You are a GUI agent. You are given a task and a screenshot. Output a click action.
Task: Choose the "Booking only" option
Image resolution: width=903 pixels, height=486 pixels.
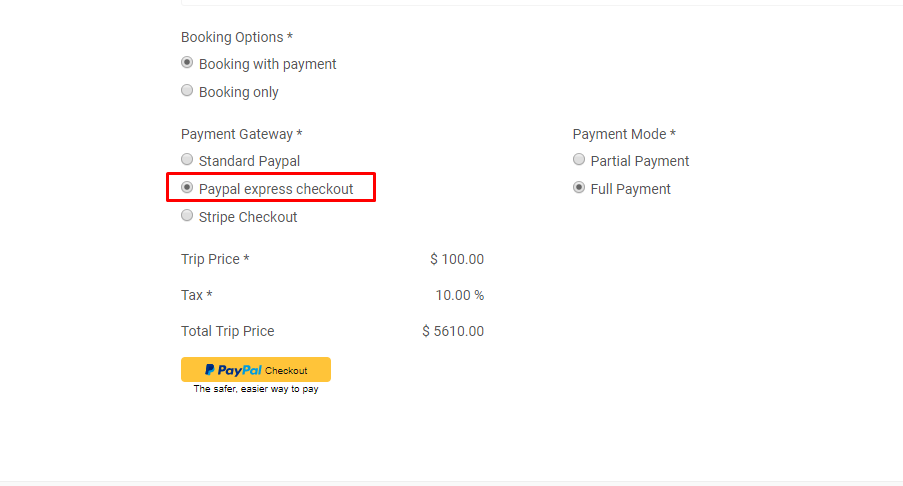187,91
